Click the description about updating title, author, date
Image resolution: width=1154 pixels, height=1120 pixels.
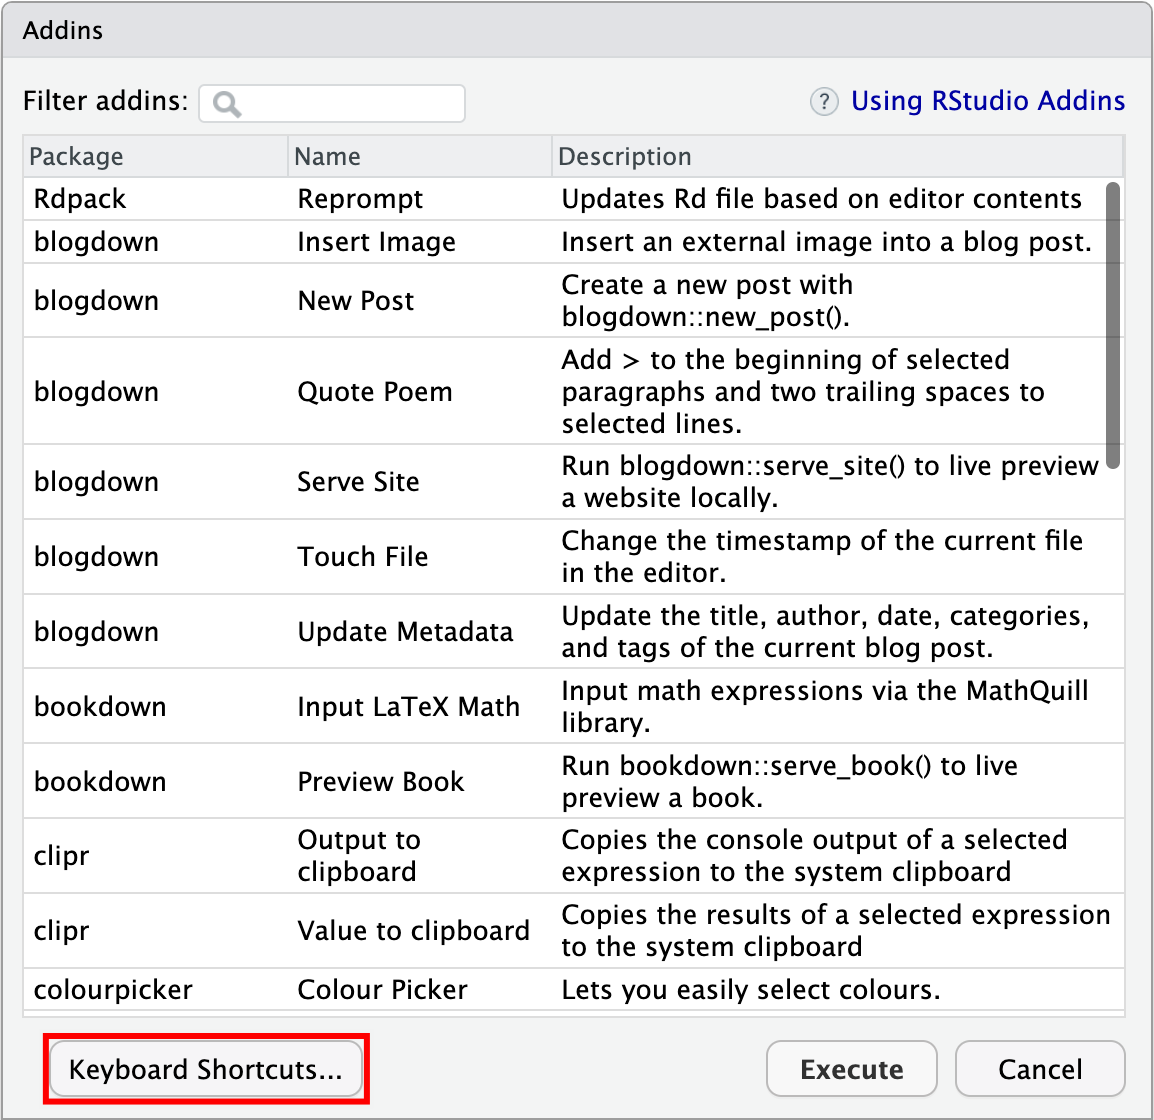[825, 631]
